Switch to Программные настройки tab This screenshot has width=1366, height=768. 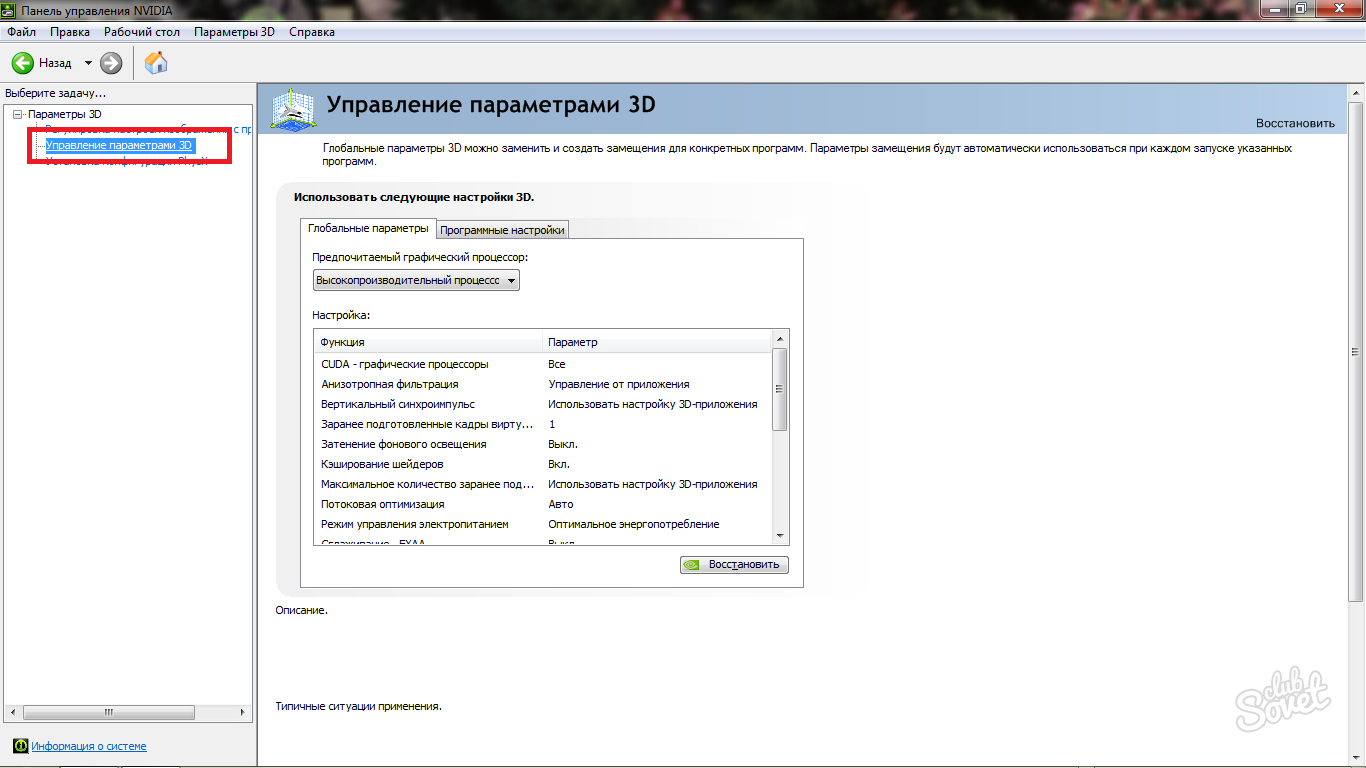point(502,230)
